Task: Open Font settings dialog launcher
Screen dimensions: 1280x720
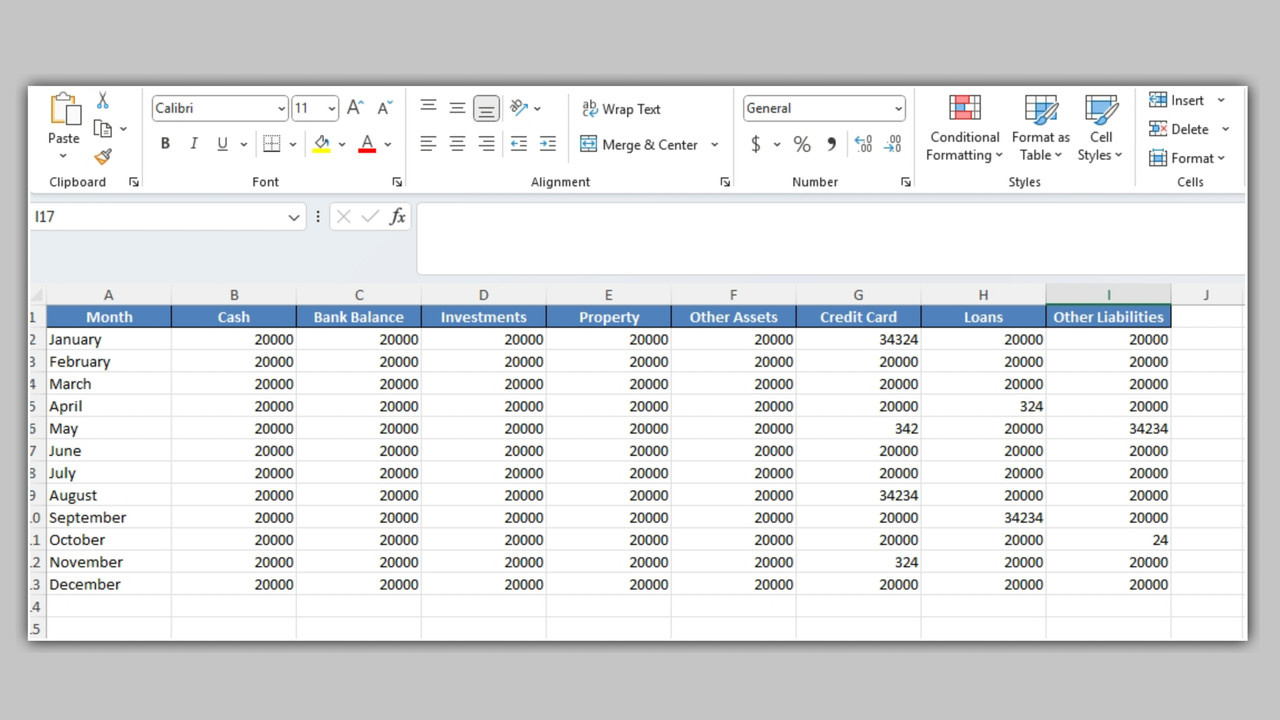Action: point(397,182)
